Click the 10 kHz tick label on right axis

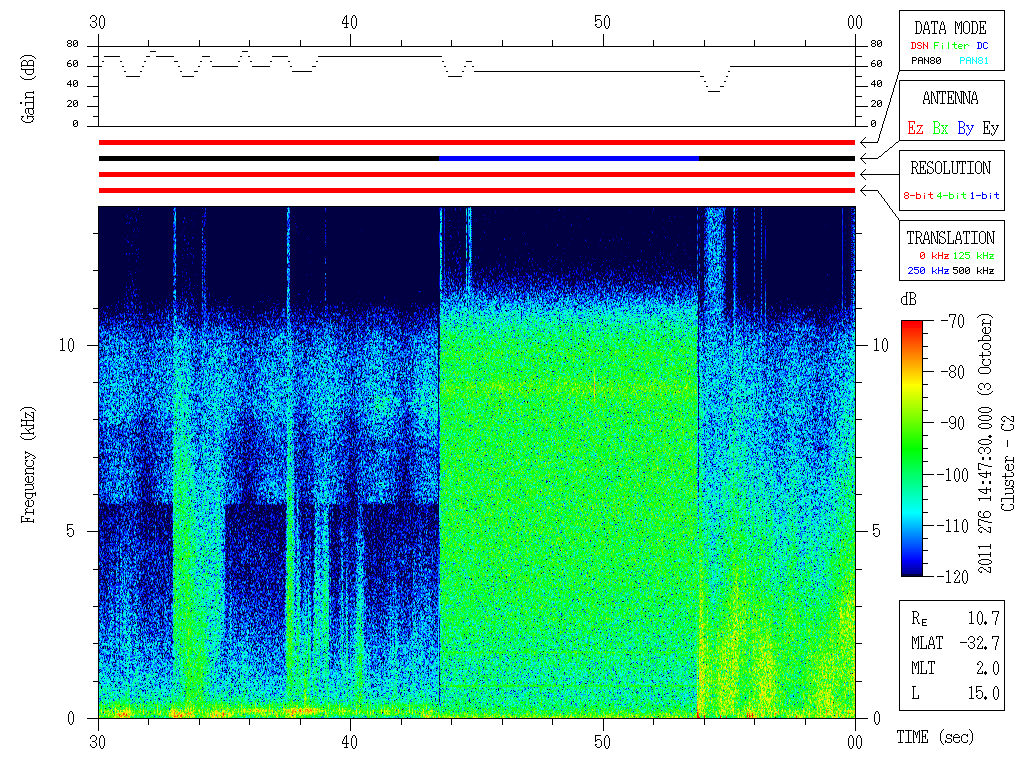[881, 345]
